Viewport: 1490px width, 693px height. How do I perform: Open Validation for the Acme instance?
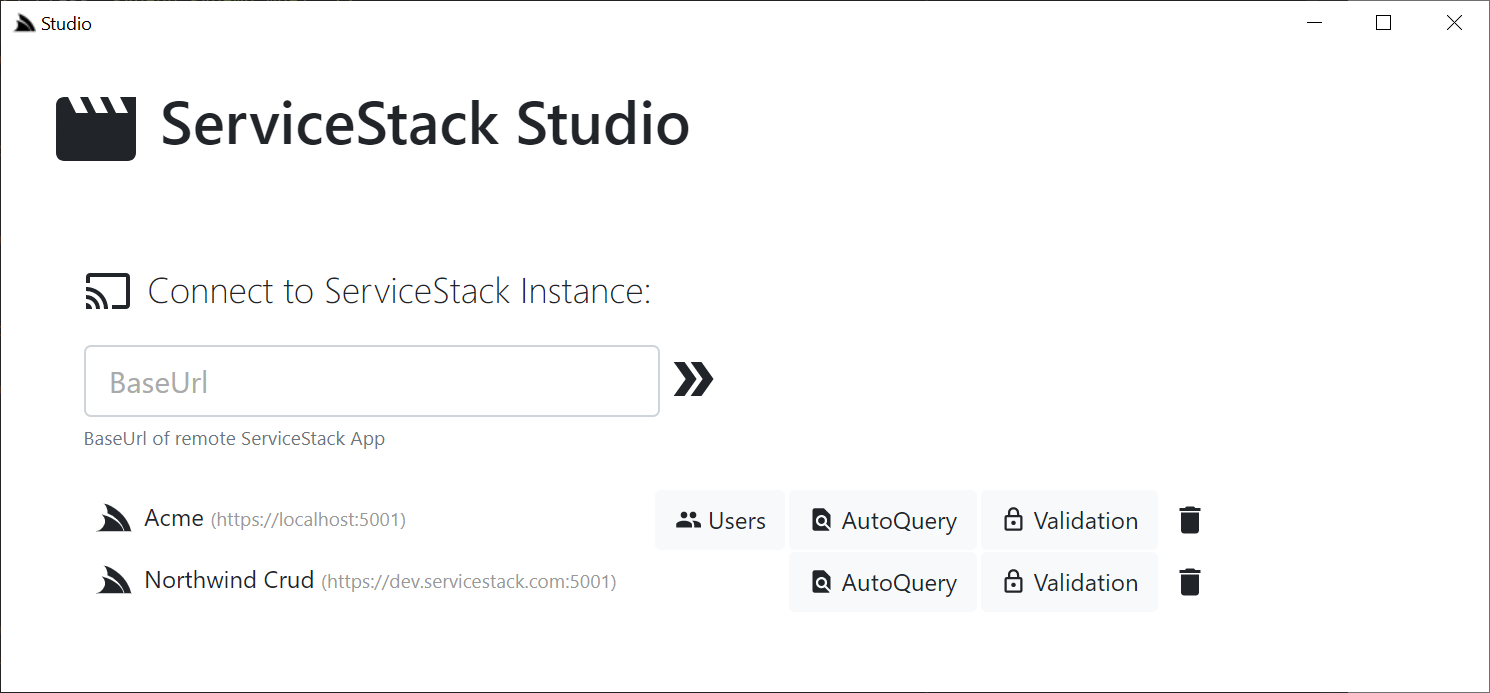pos(1069,520)
